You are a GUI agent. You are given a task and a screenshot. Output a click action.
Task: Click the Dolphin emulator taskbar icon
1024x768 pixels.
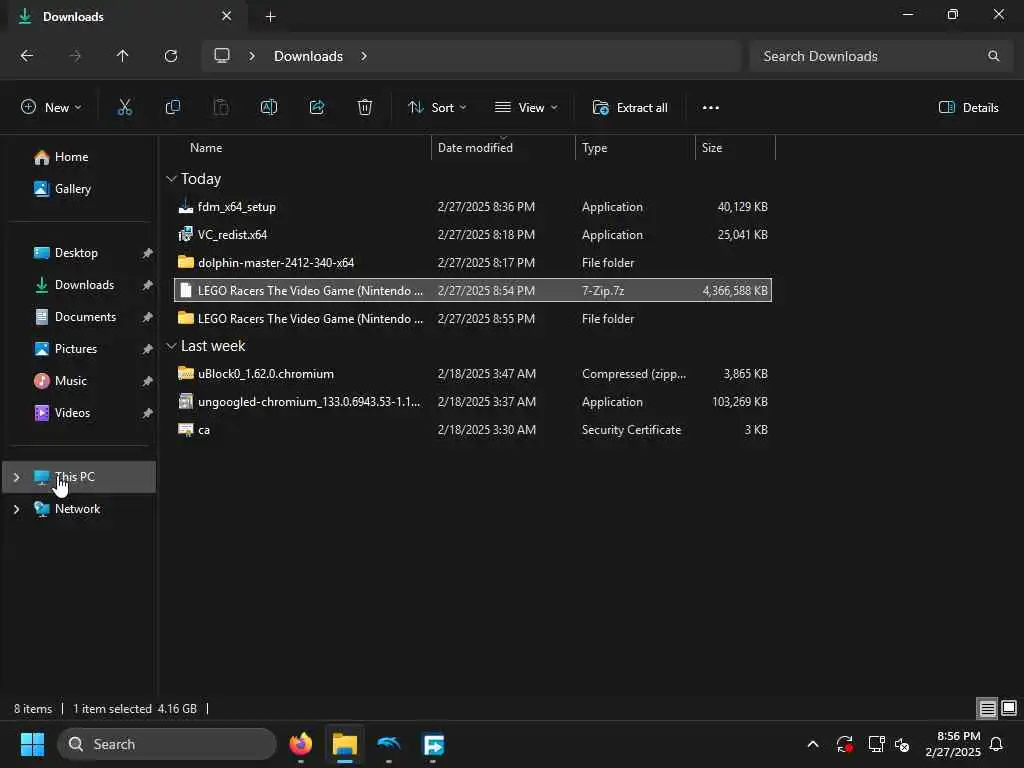pos(389,744)
